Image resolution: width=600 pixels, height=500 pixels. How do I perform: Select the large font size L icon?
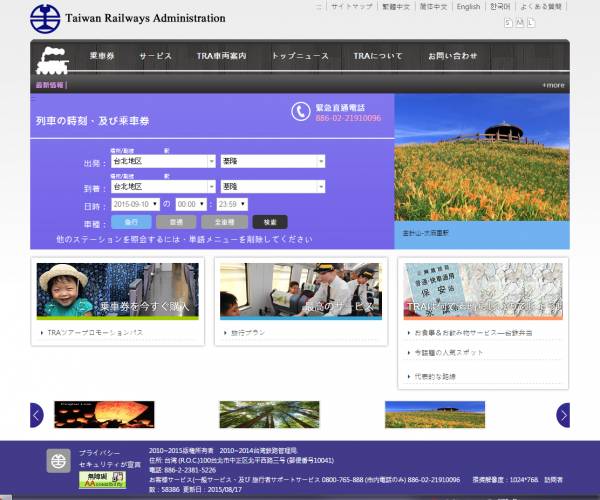point(531,23)
